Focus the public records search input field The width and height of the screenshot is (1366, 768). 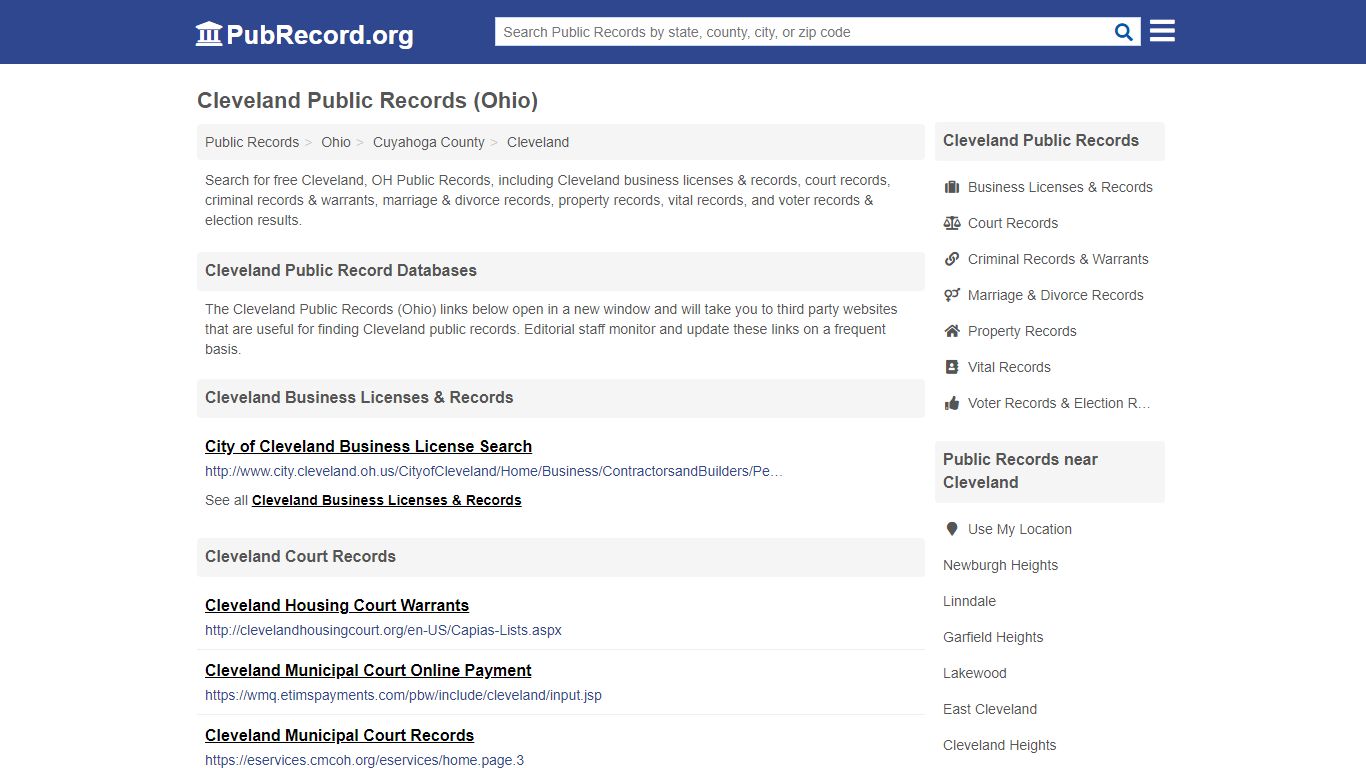[804, 32]
